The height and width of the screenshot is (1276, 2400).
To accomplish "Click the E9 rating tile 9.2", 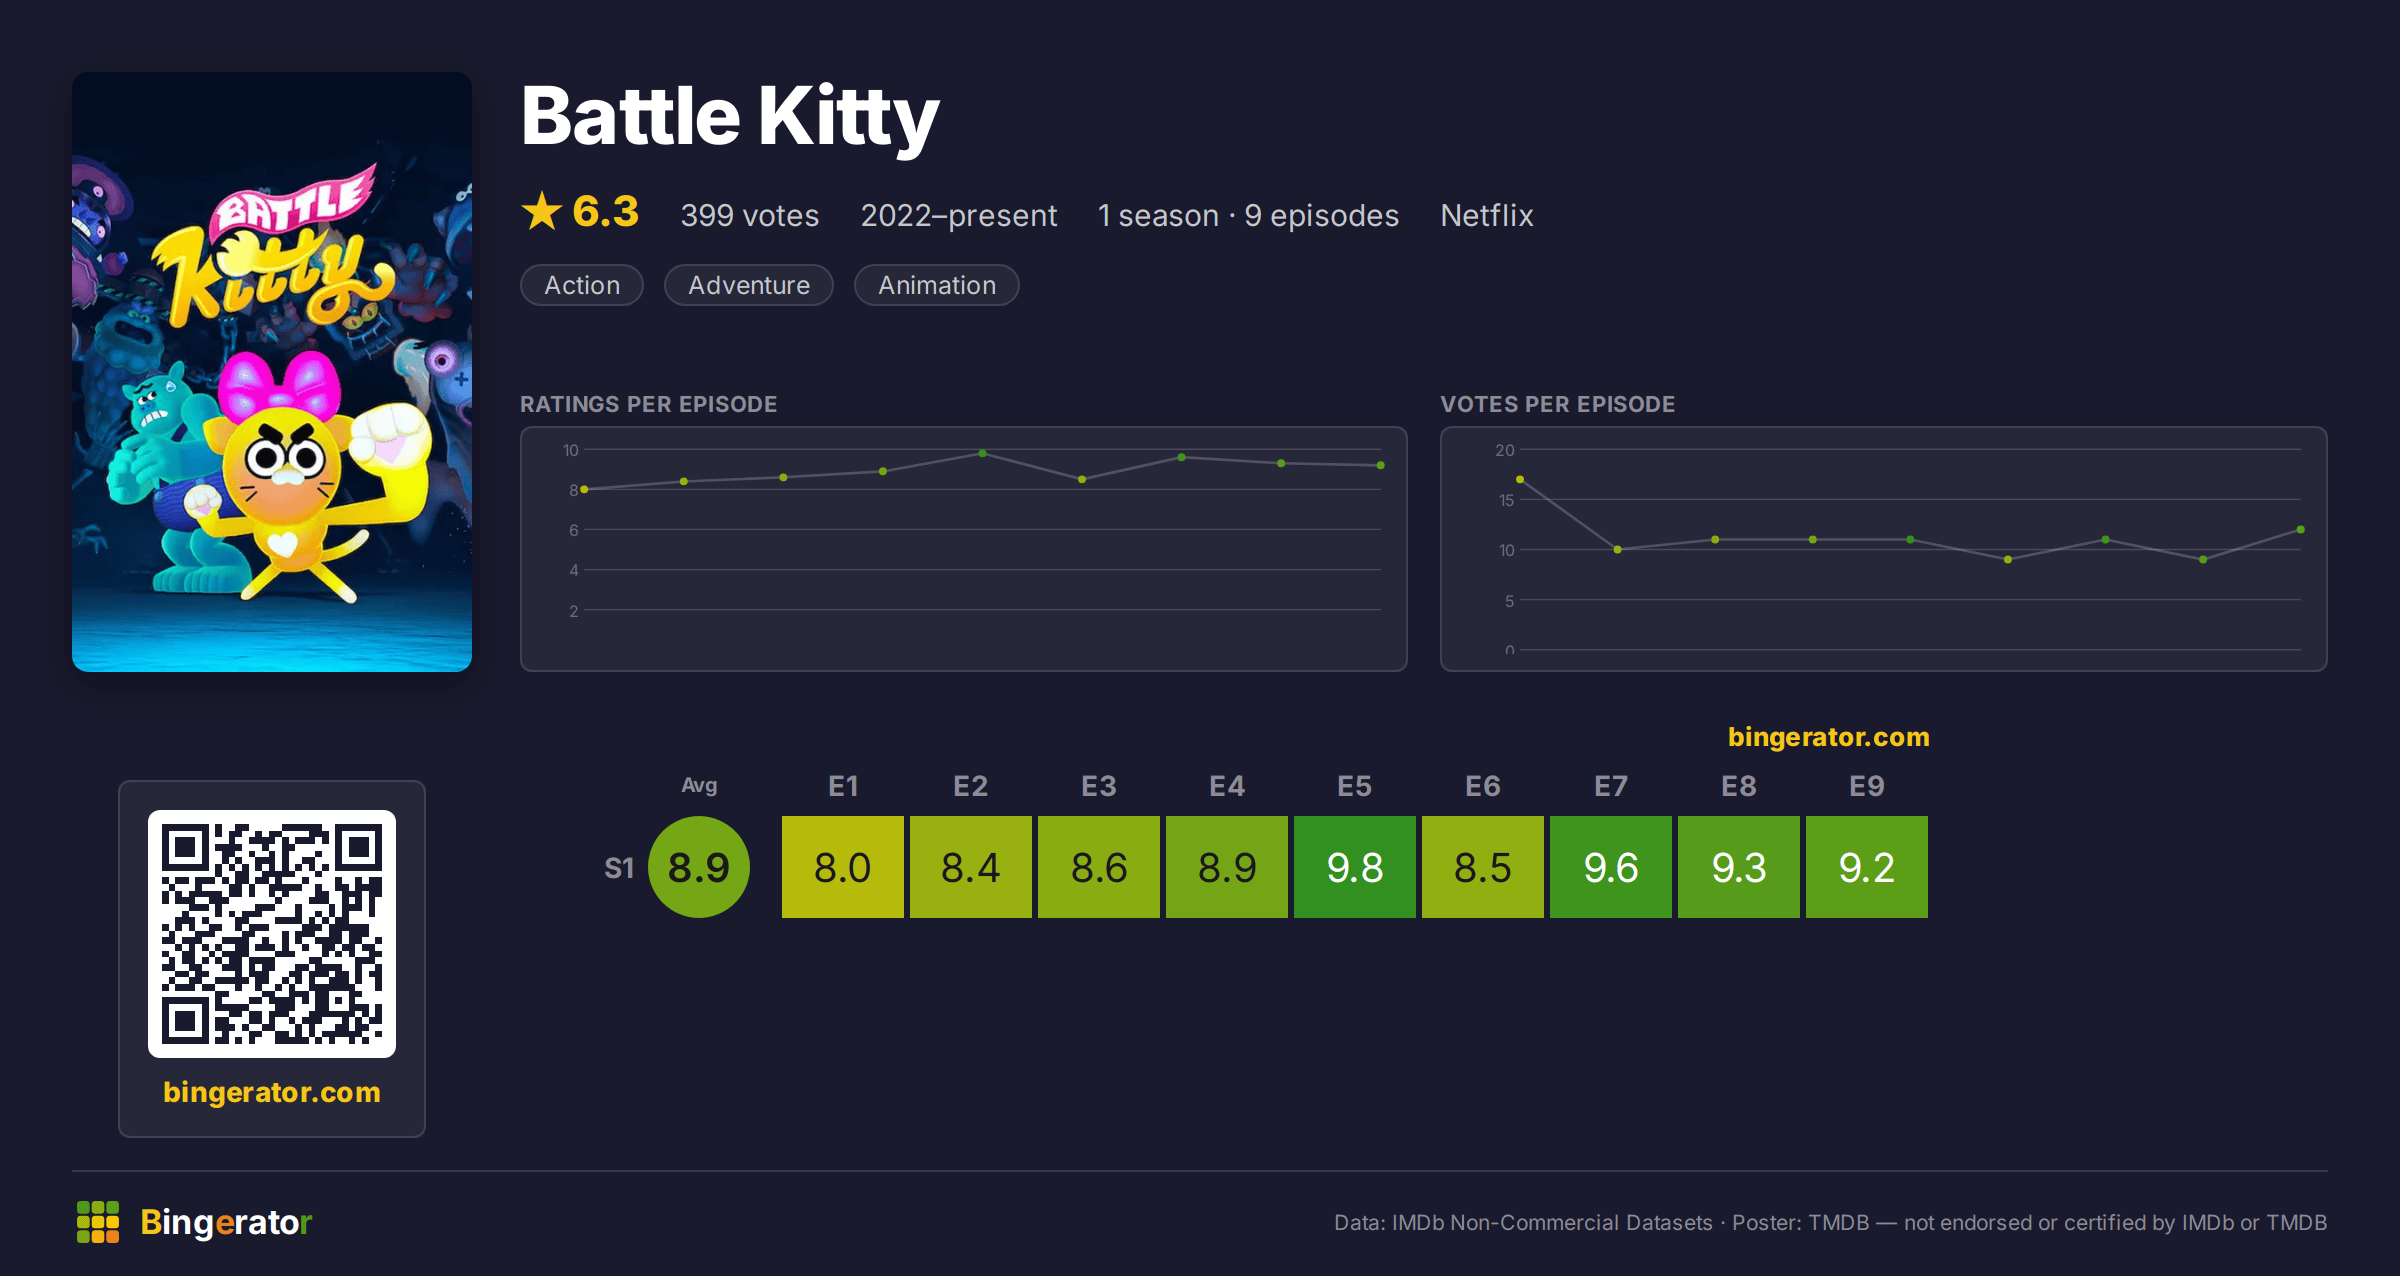I will point(1867,867).
